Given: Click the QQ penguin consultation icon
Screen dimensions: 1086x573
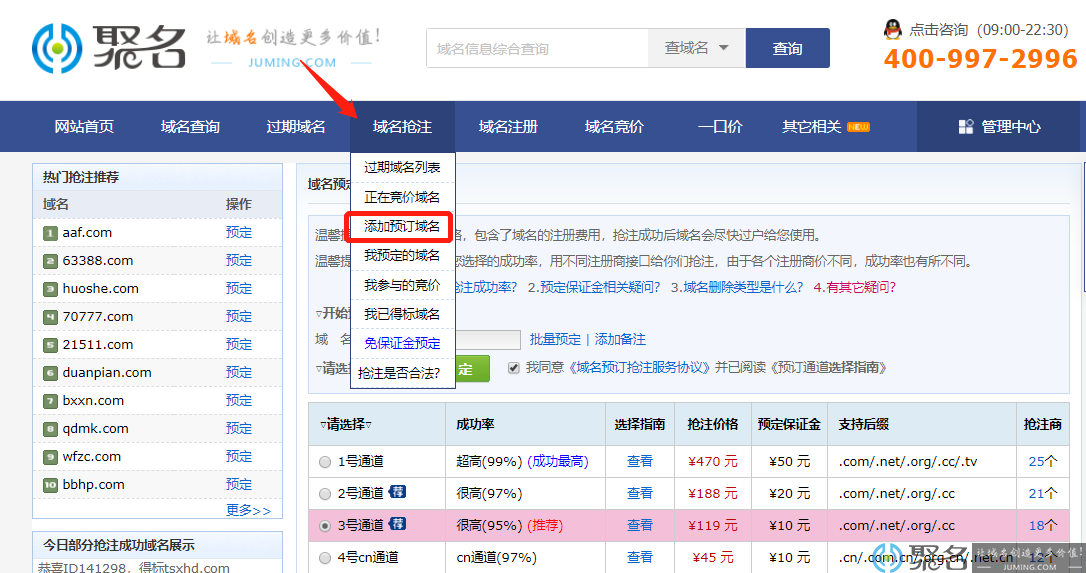Looking at the screenshot, I should tap(893, 30).
